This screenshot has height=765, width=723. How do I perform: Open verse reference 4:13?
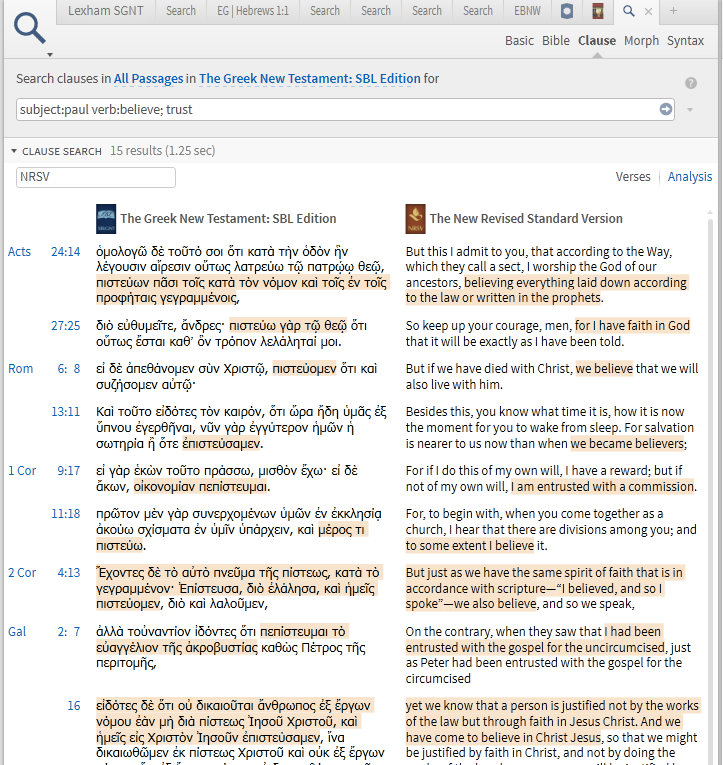68,573
